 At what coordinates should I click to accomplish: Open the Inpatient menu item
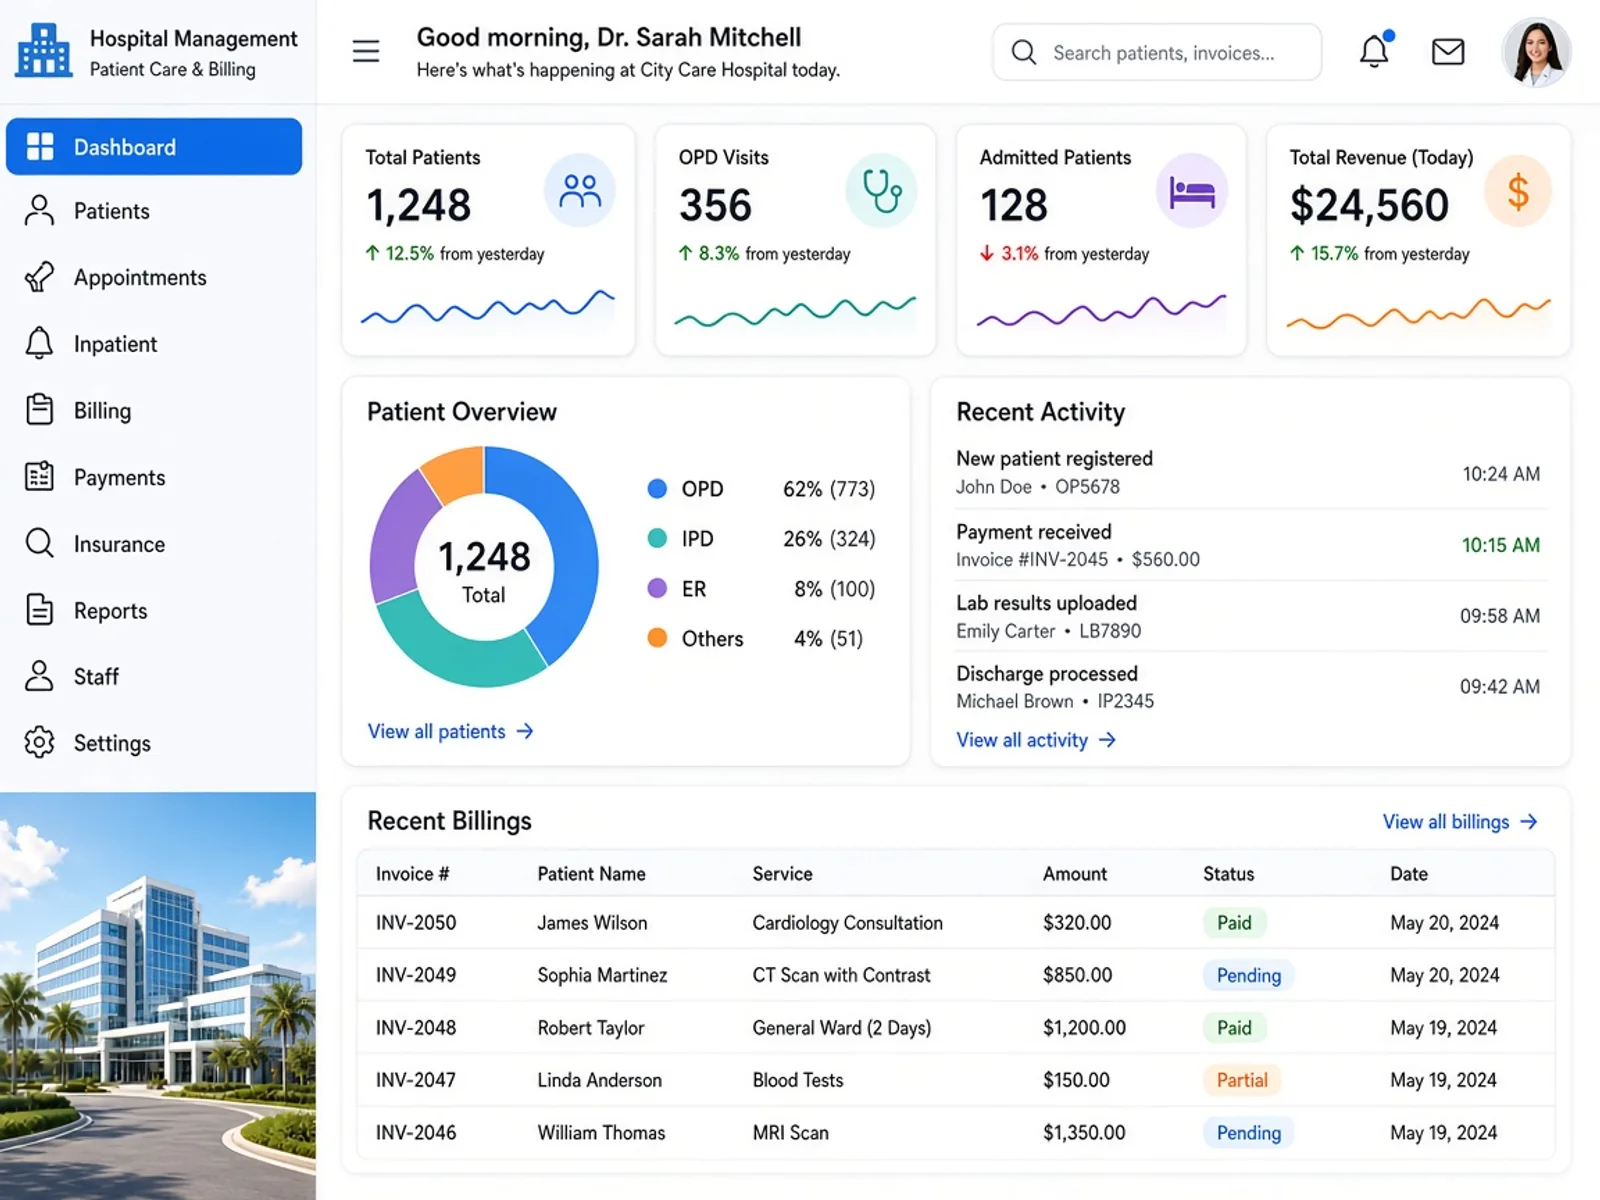(x=154, y=344)
